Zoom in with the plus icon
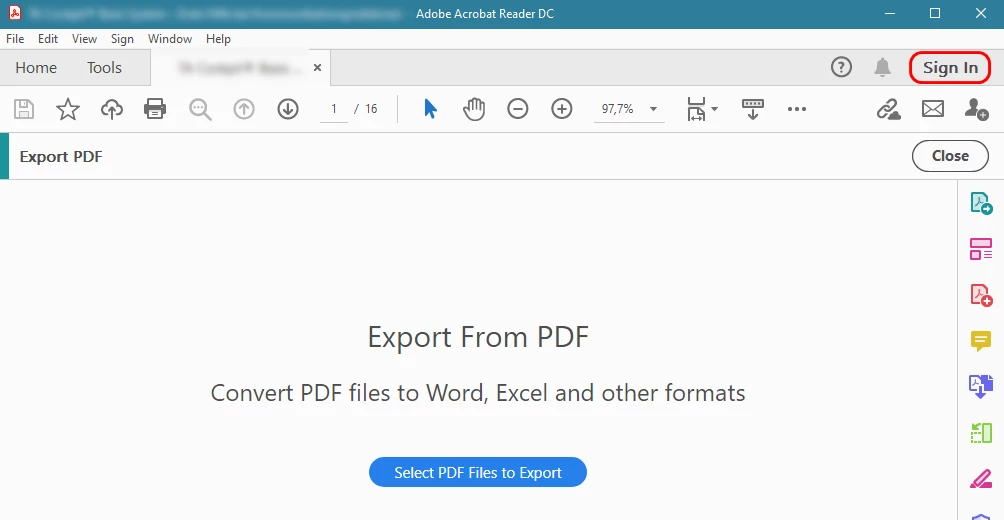This screenshot has width=1004, height=520. (x=562, y=109)
